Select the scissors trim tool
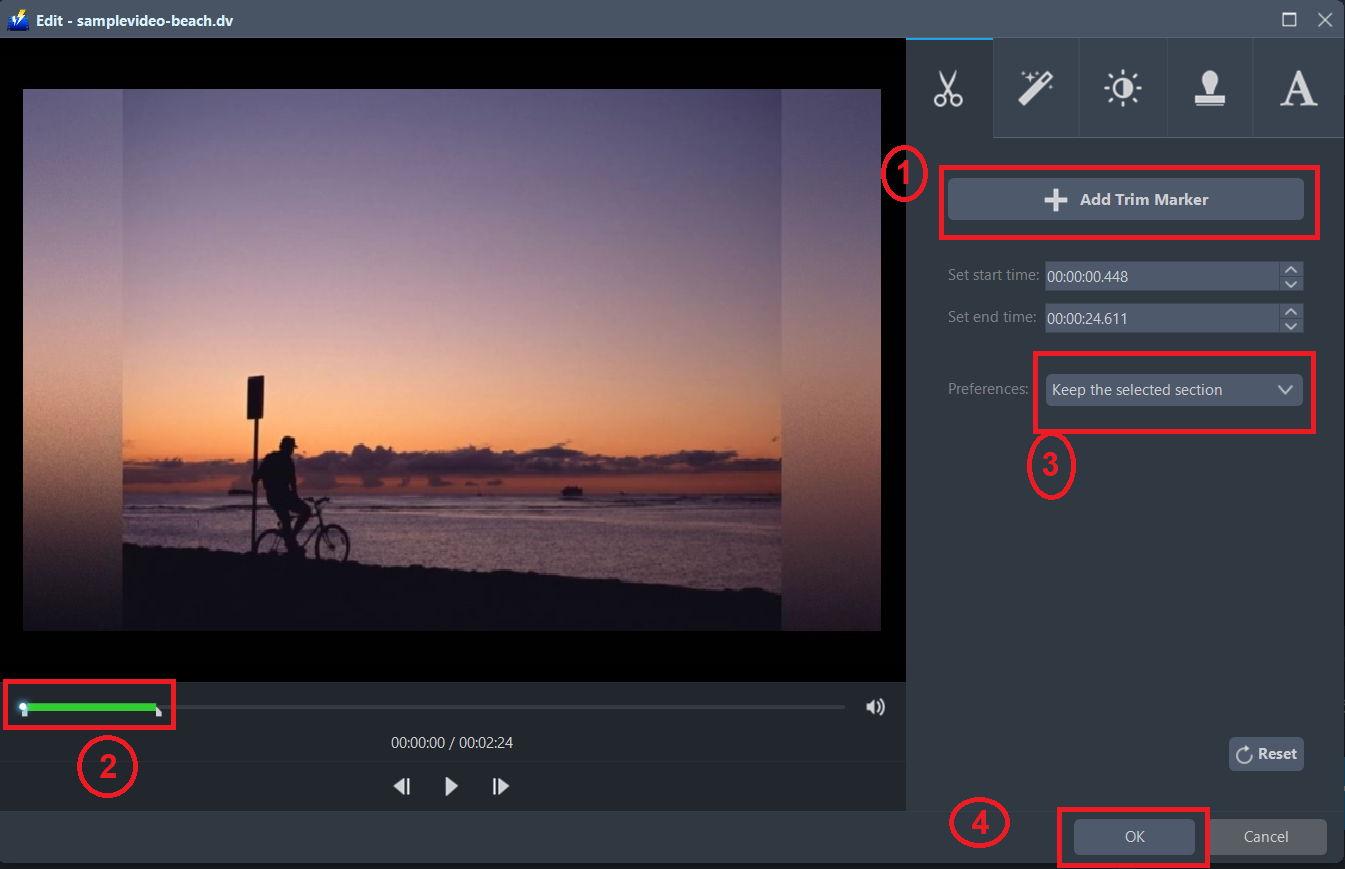 pyautogui.click(x=948, y=88)
